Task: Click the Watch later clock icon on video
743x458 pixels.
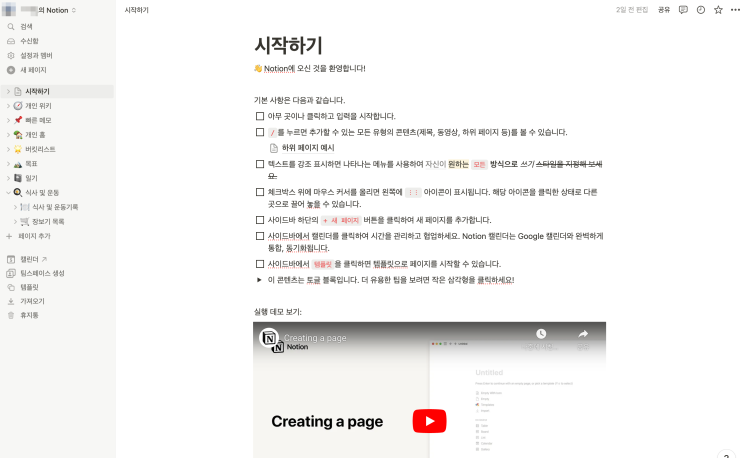Action: pos(541,334)
